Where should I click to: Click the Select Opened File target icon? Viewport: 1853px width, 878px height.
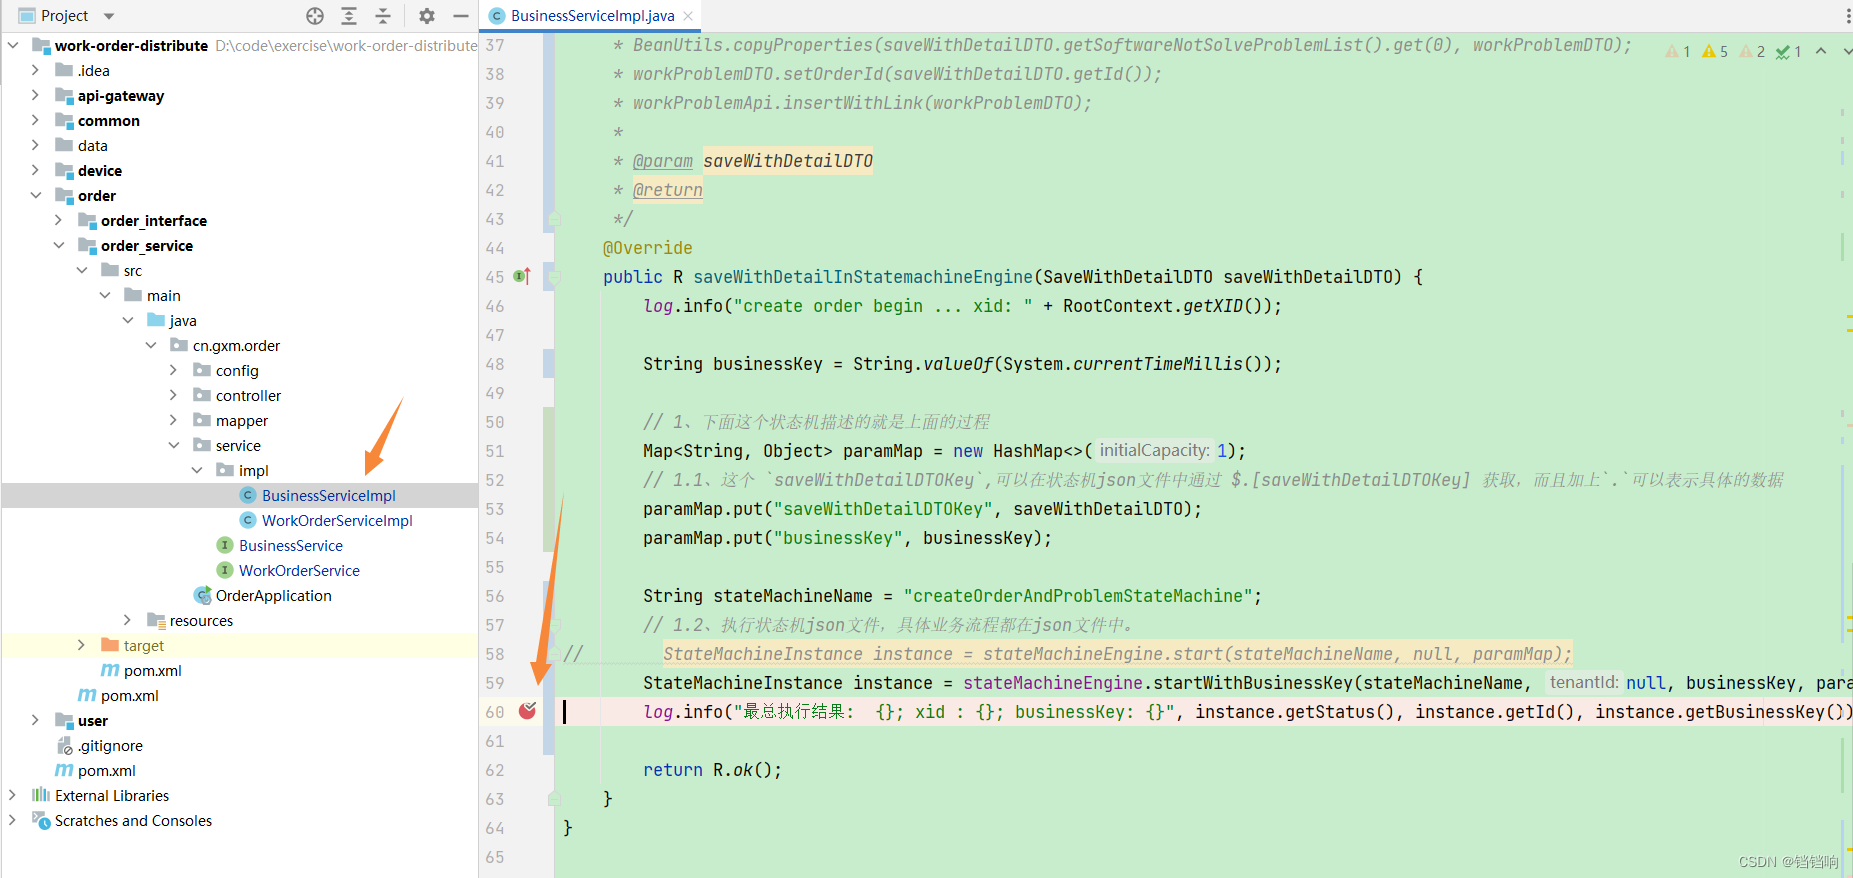pos(315,16)
